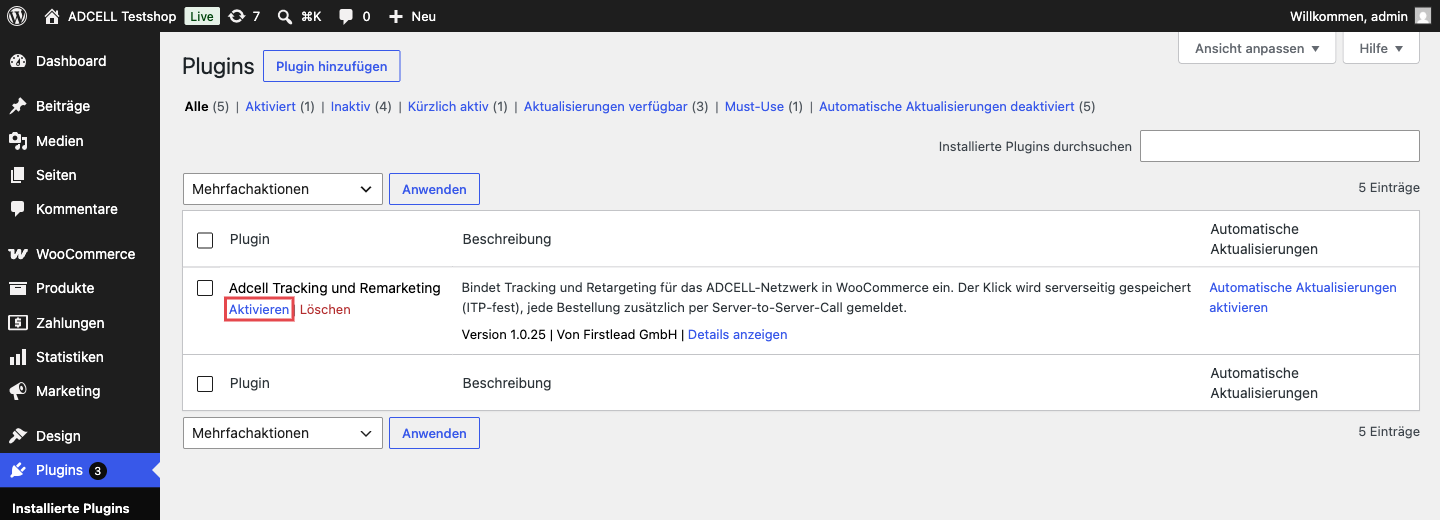Tick the select-all checkbox in table footer
Image resolution: width=1440 pixels, height=520 pixels.
tap(205, 384)
